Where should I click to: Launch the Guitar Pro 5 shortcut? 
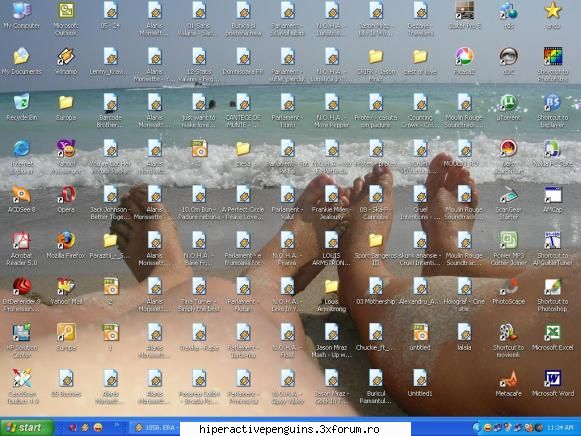click(465, 16)
